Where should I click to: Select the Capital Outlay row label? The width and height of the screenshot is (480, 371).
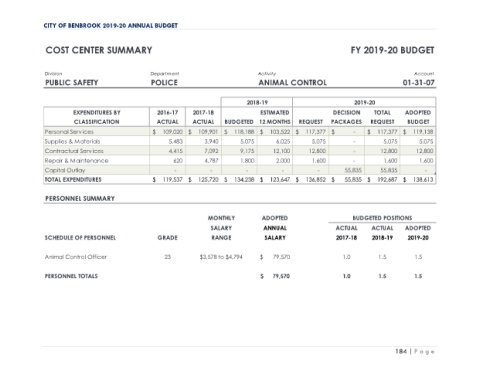(65, 170)
